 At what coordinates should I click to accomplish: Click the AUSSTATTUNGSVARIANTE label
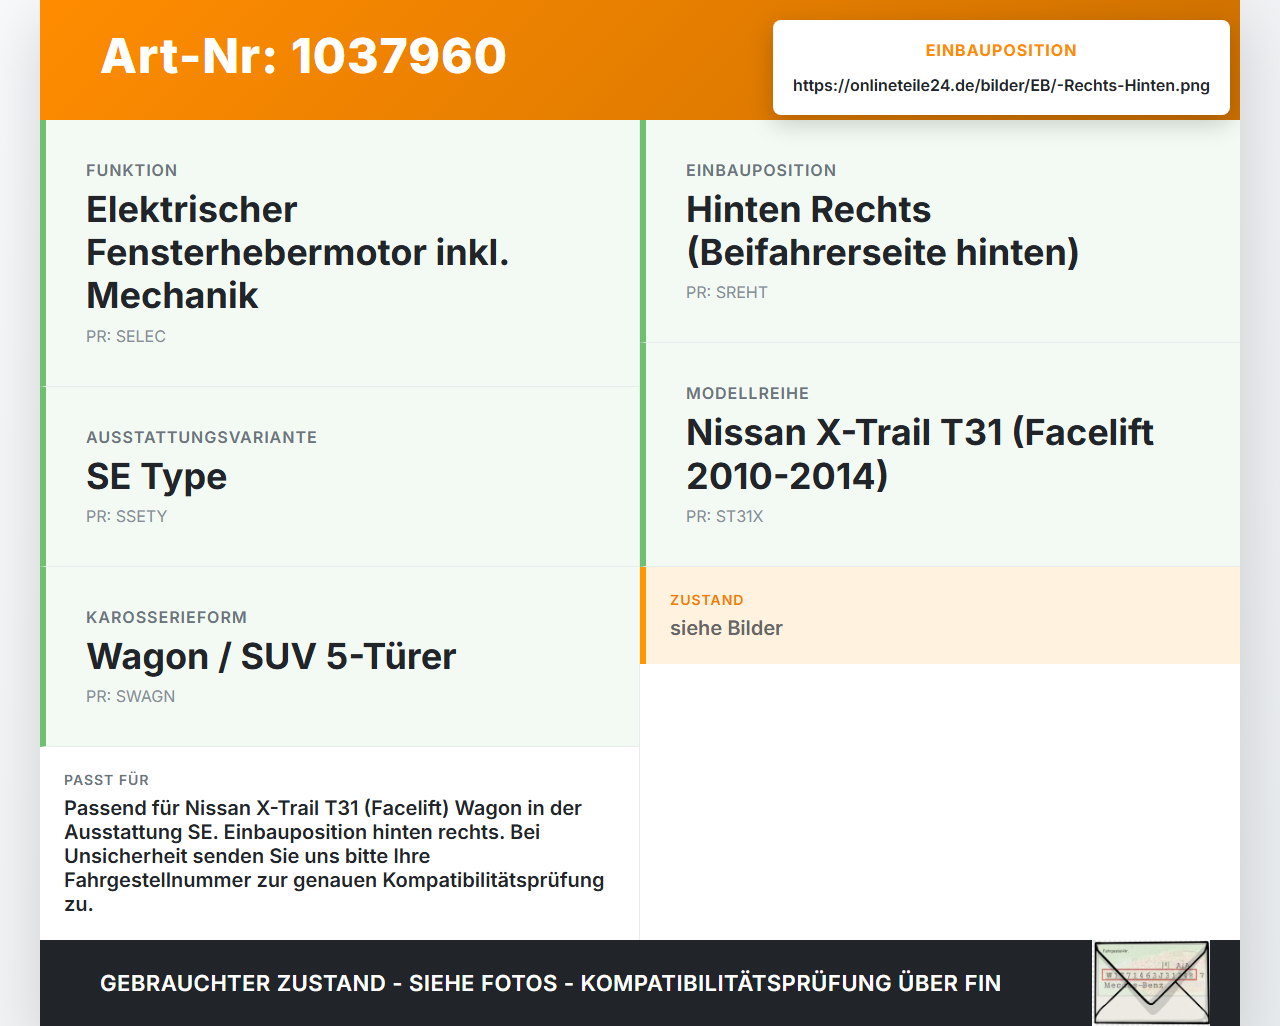tap(202, 438)
